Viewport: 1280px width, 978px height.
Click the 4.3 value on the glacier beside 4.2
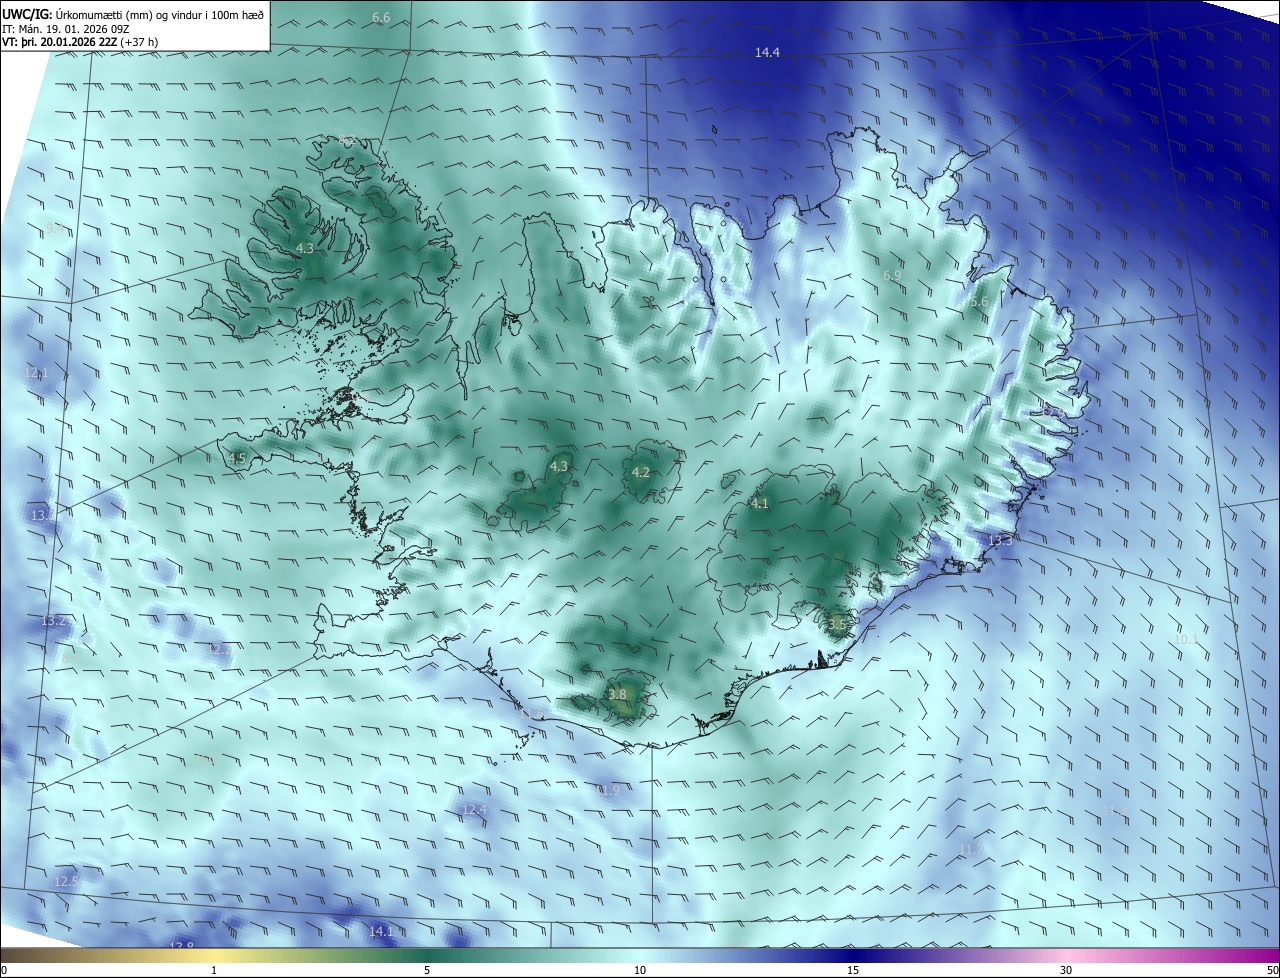pos(558,466)
